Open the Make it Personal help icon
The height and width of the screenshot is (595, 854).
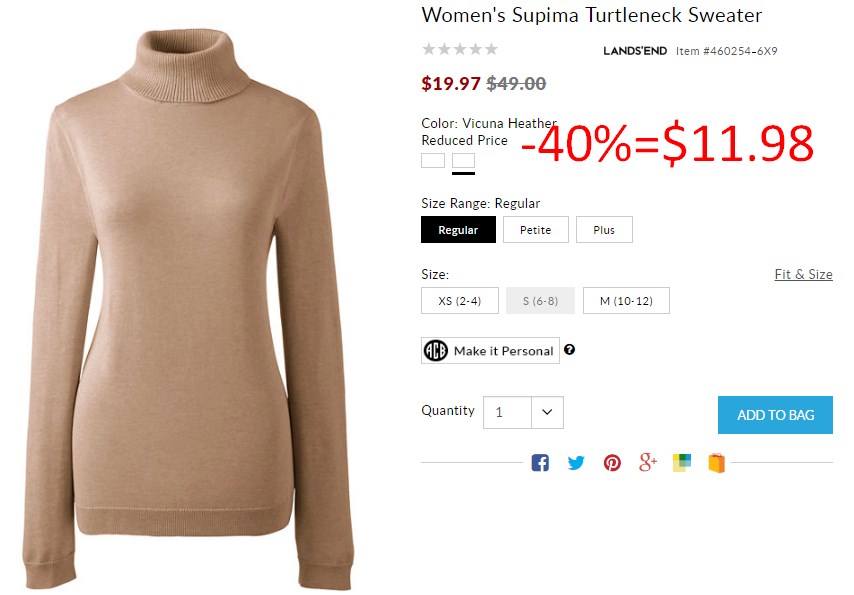pyautogui.click(x=570, y=350)
